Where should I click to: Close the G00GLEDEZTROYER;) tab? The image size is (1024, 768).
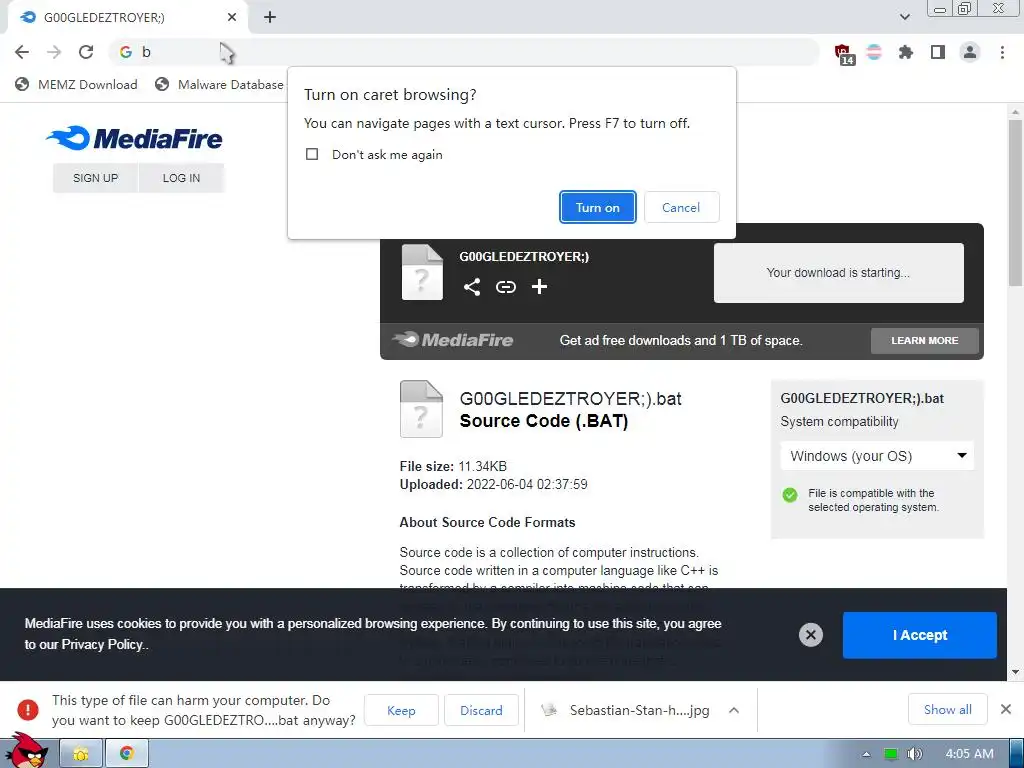(232, 18)
